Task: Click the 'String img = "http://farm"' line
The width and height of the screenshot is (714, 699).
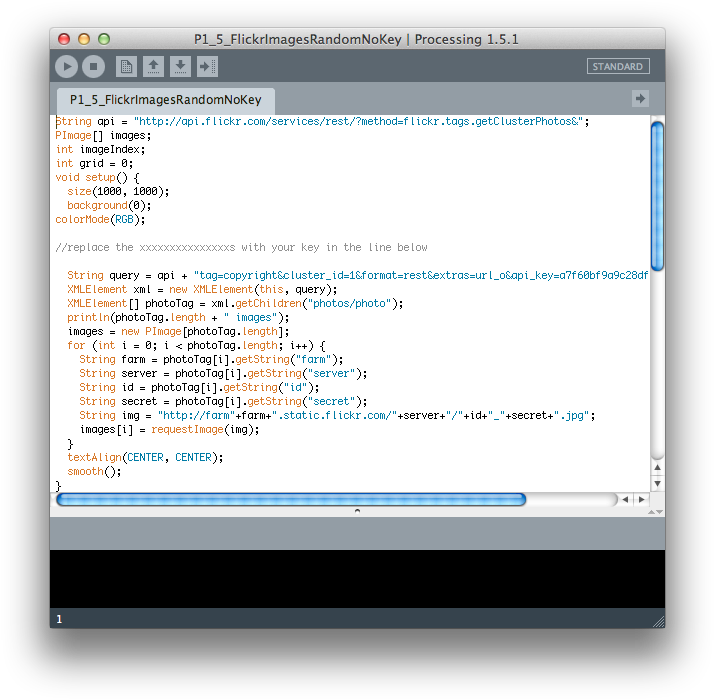Action: pos(337,416)
